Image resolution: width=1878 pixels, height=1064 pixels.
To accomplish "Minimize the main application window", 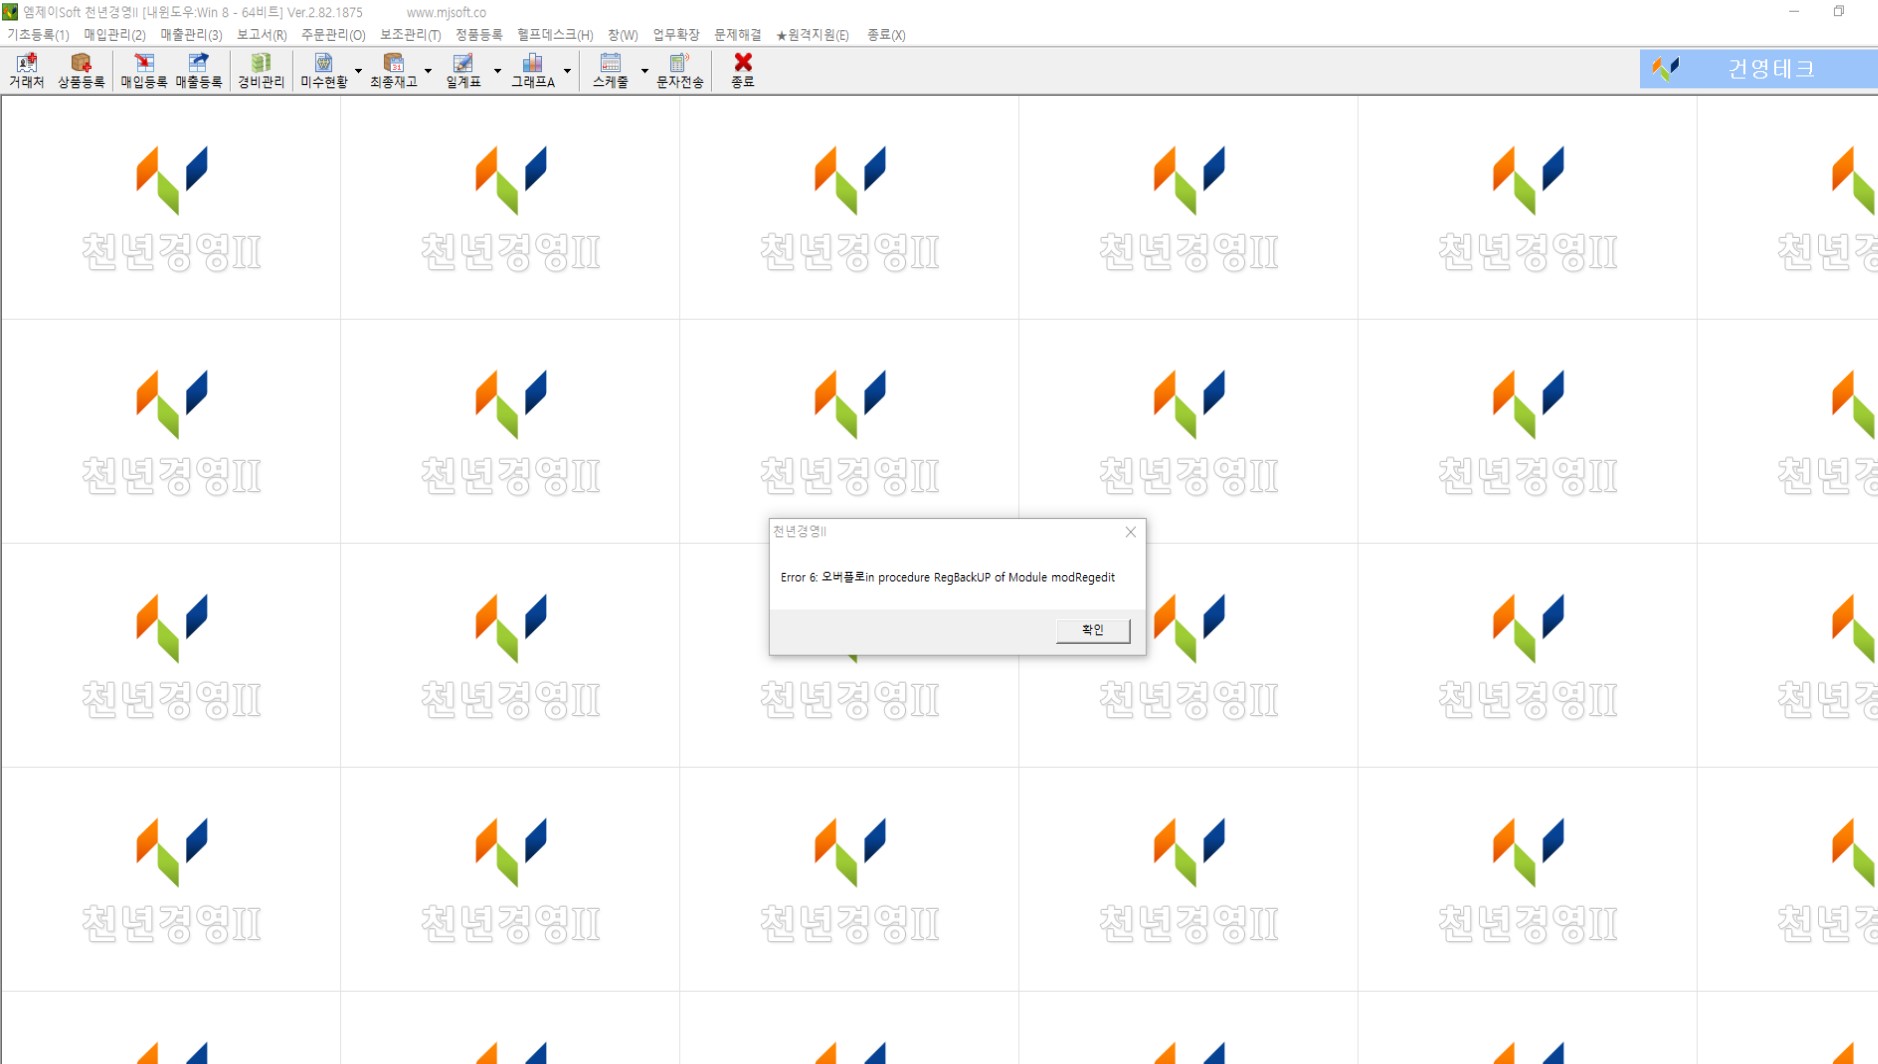I will pos(1794,12).
